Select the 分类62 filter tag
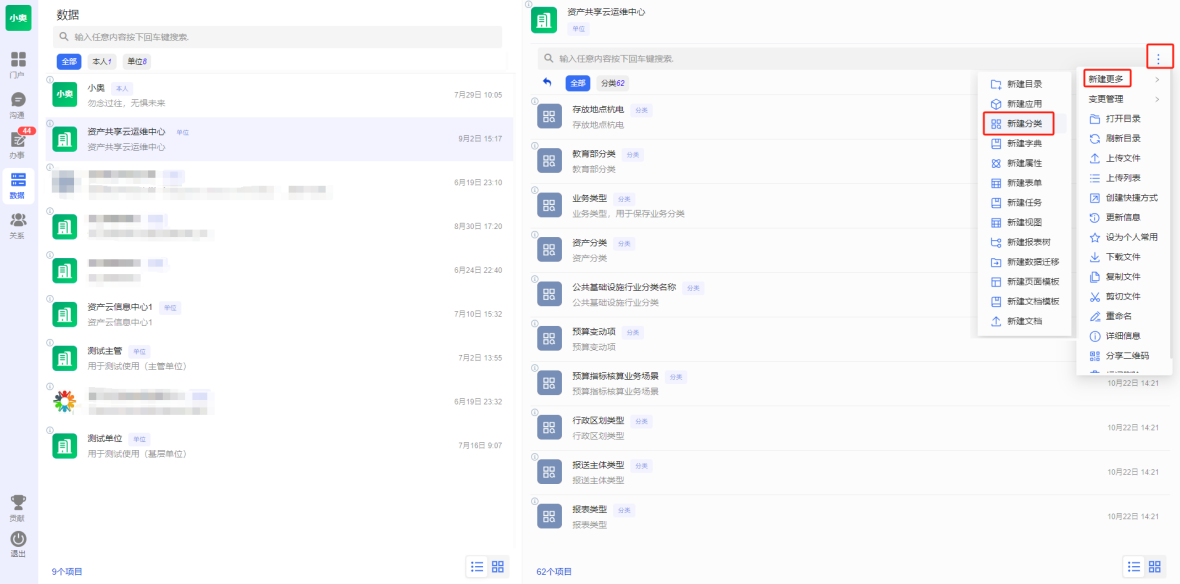1180x584 pixels. (612, 83)
